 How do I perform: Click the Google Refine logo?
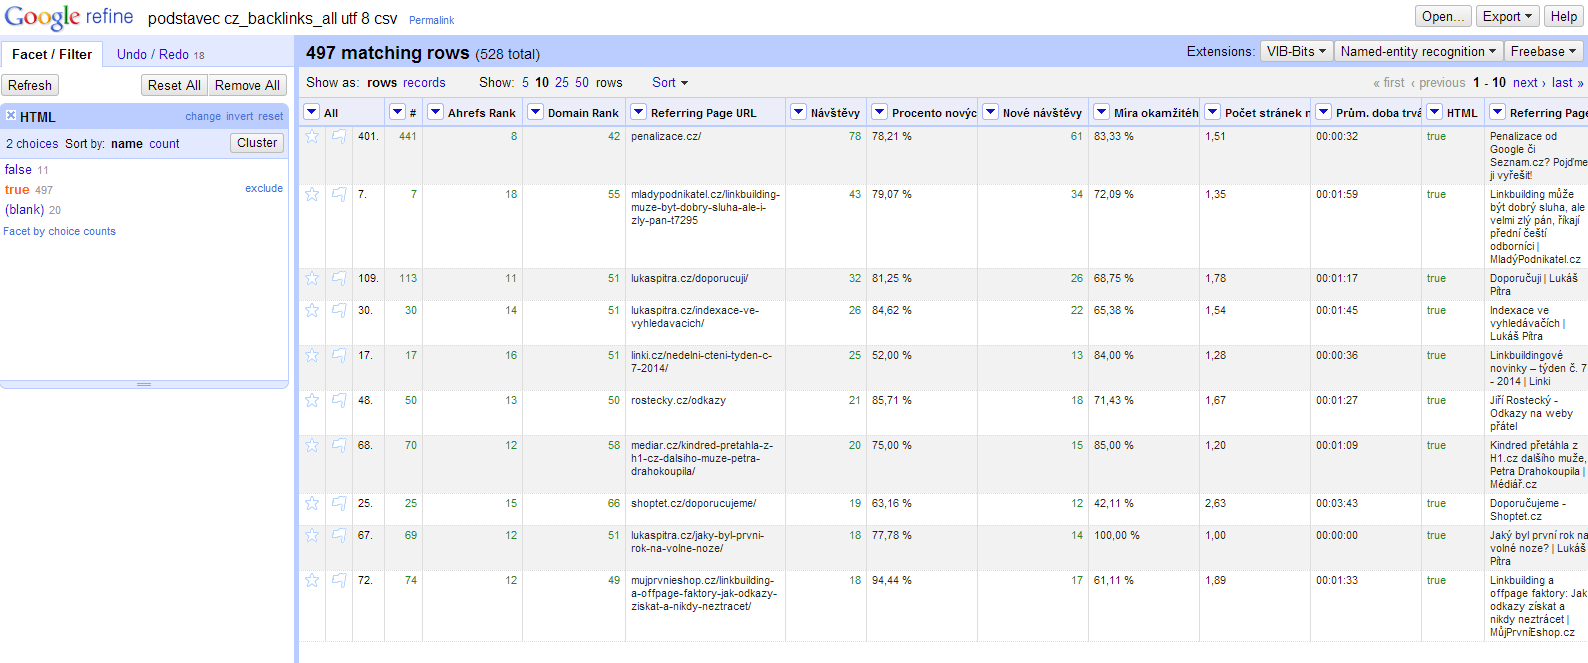[69, 17]
